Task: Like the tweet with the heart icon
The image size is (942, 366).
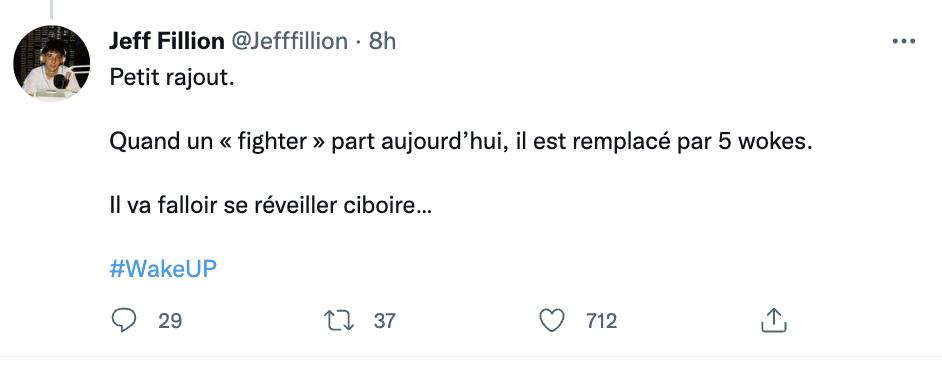Action: [x=552, y=320]
